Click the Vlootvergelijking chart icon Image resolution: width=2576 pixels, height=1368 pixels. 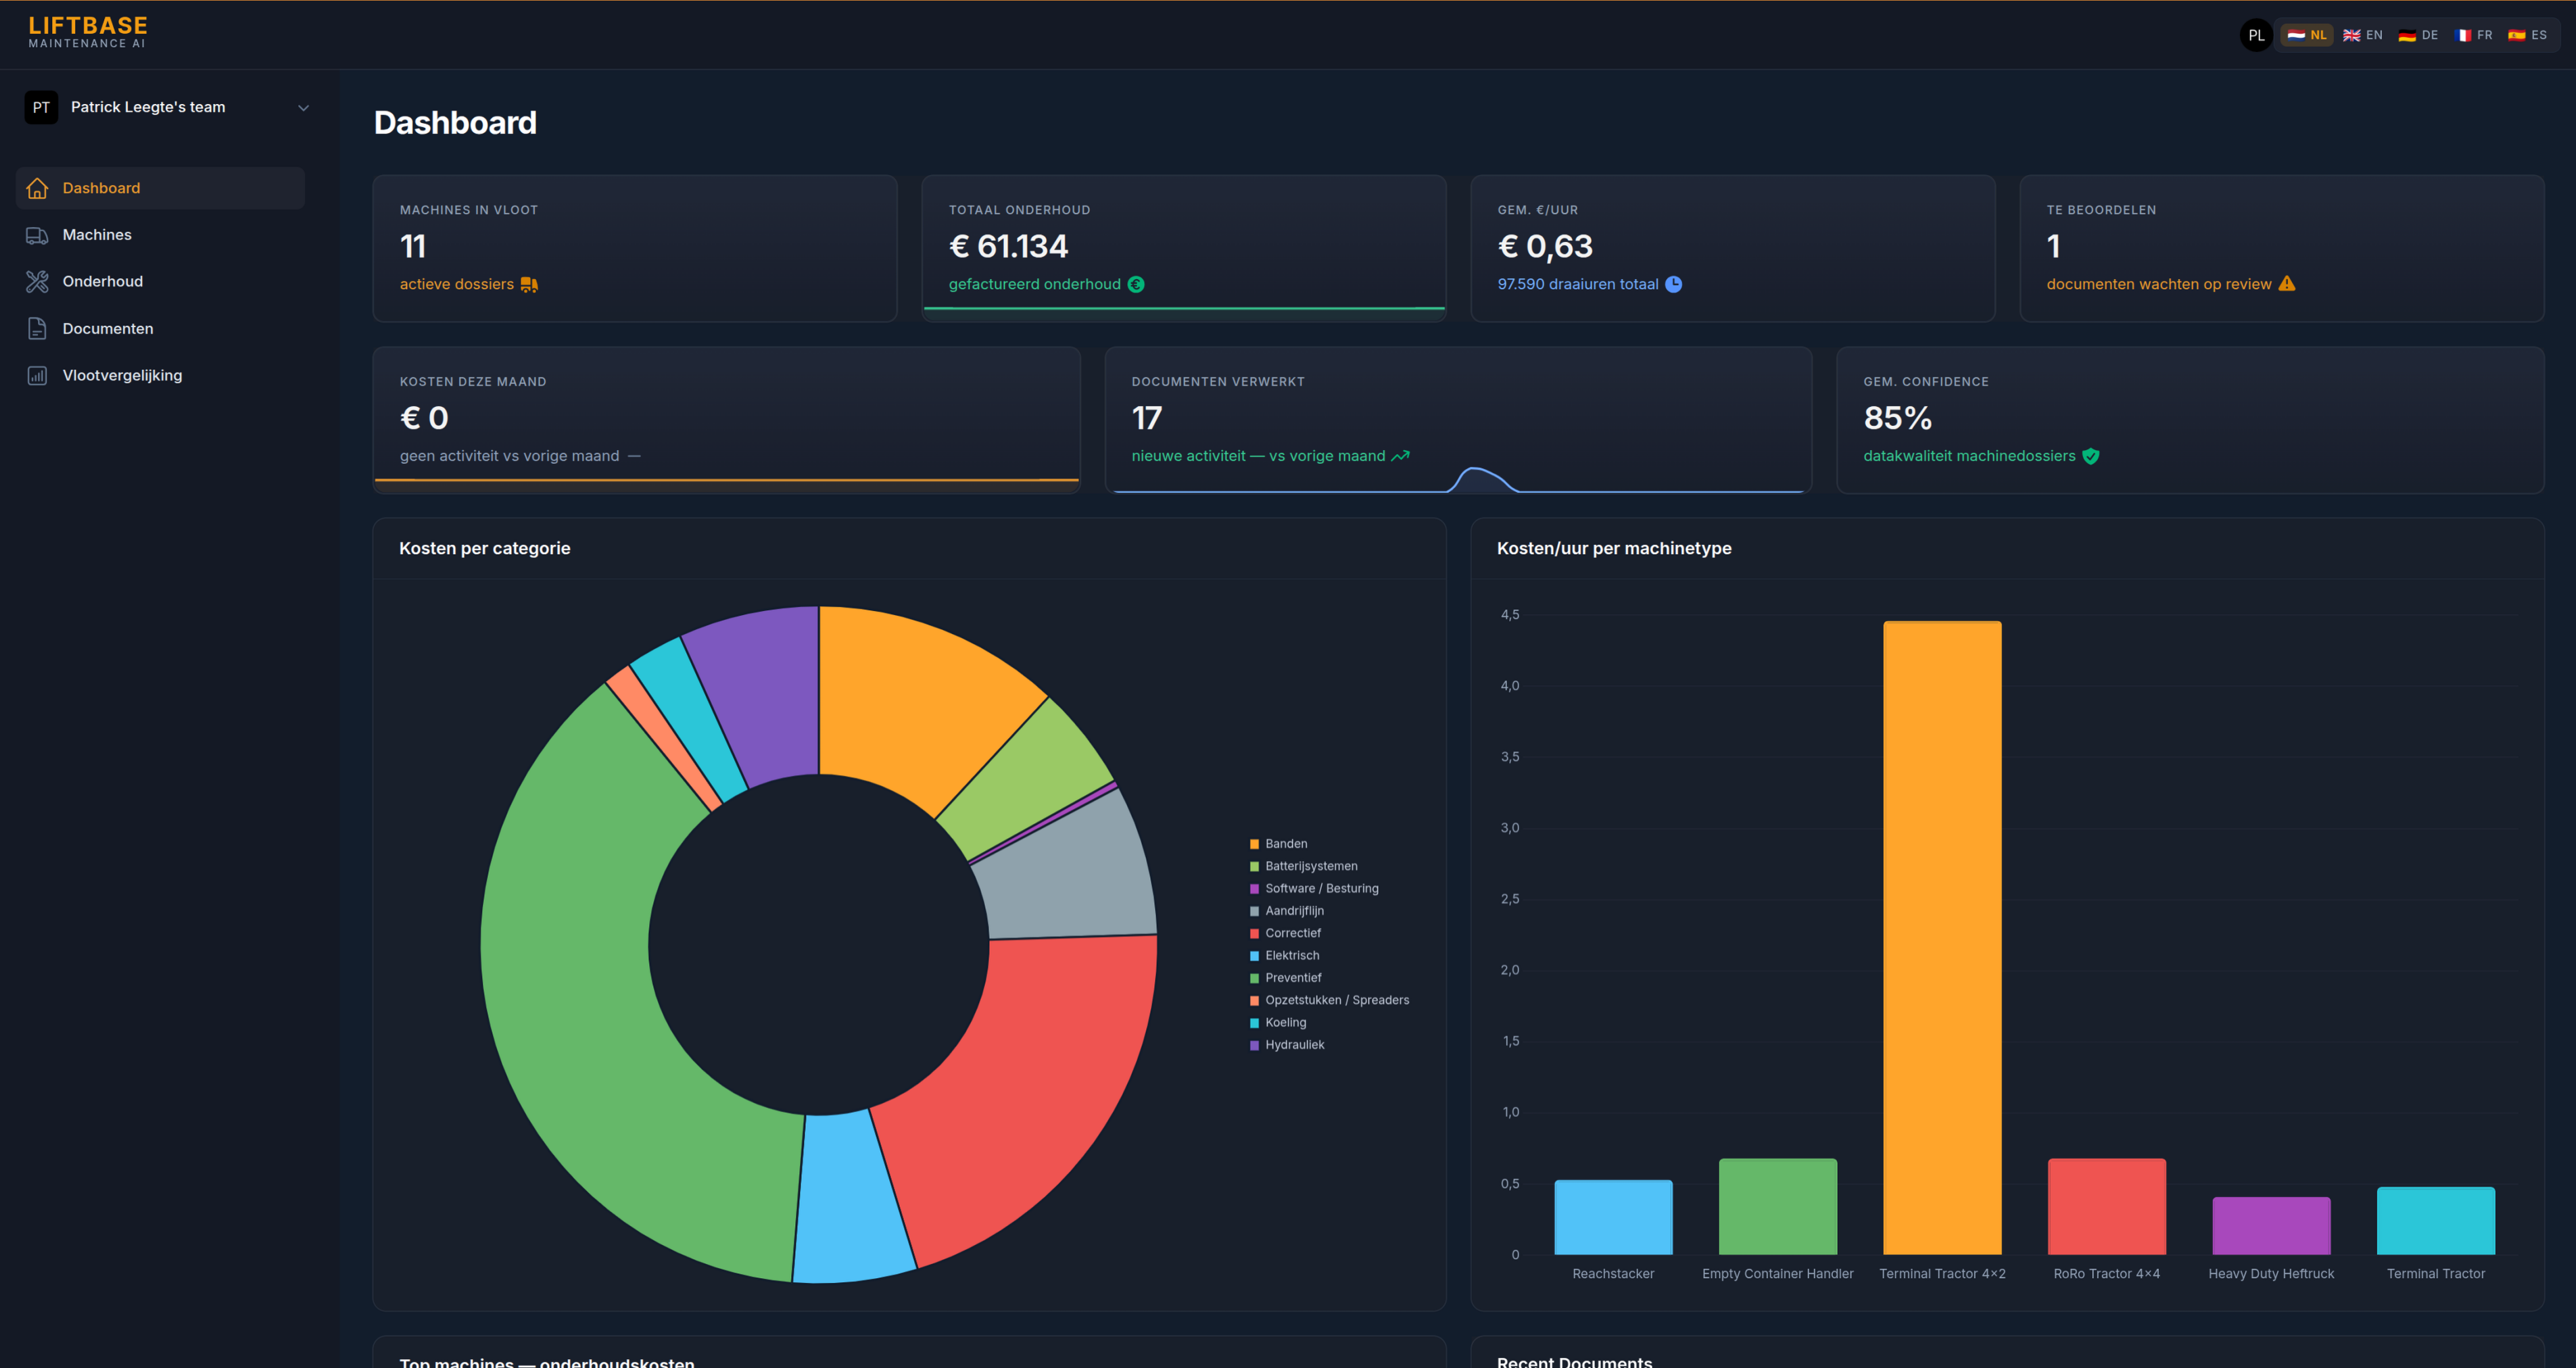pyautogui.click(x=37, y=376)
